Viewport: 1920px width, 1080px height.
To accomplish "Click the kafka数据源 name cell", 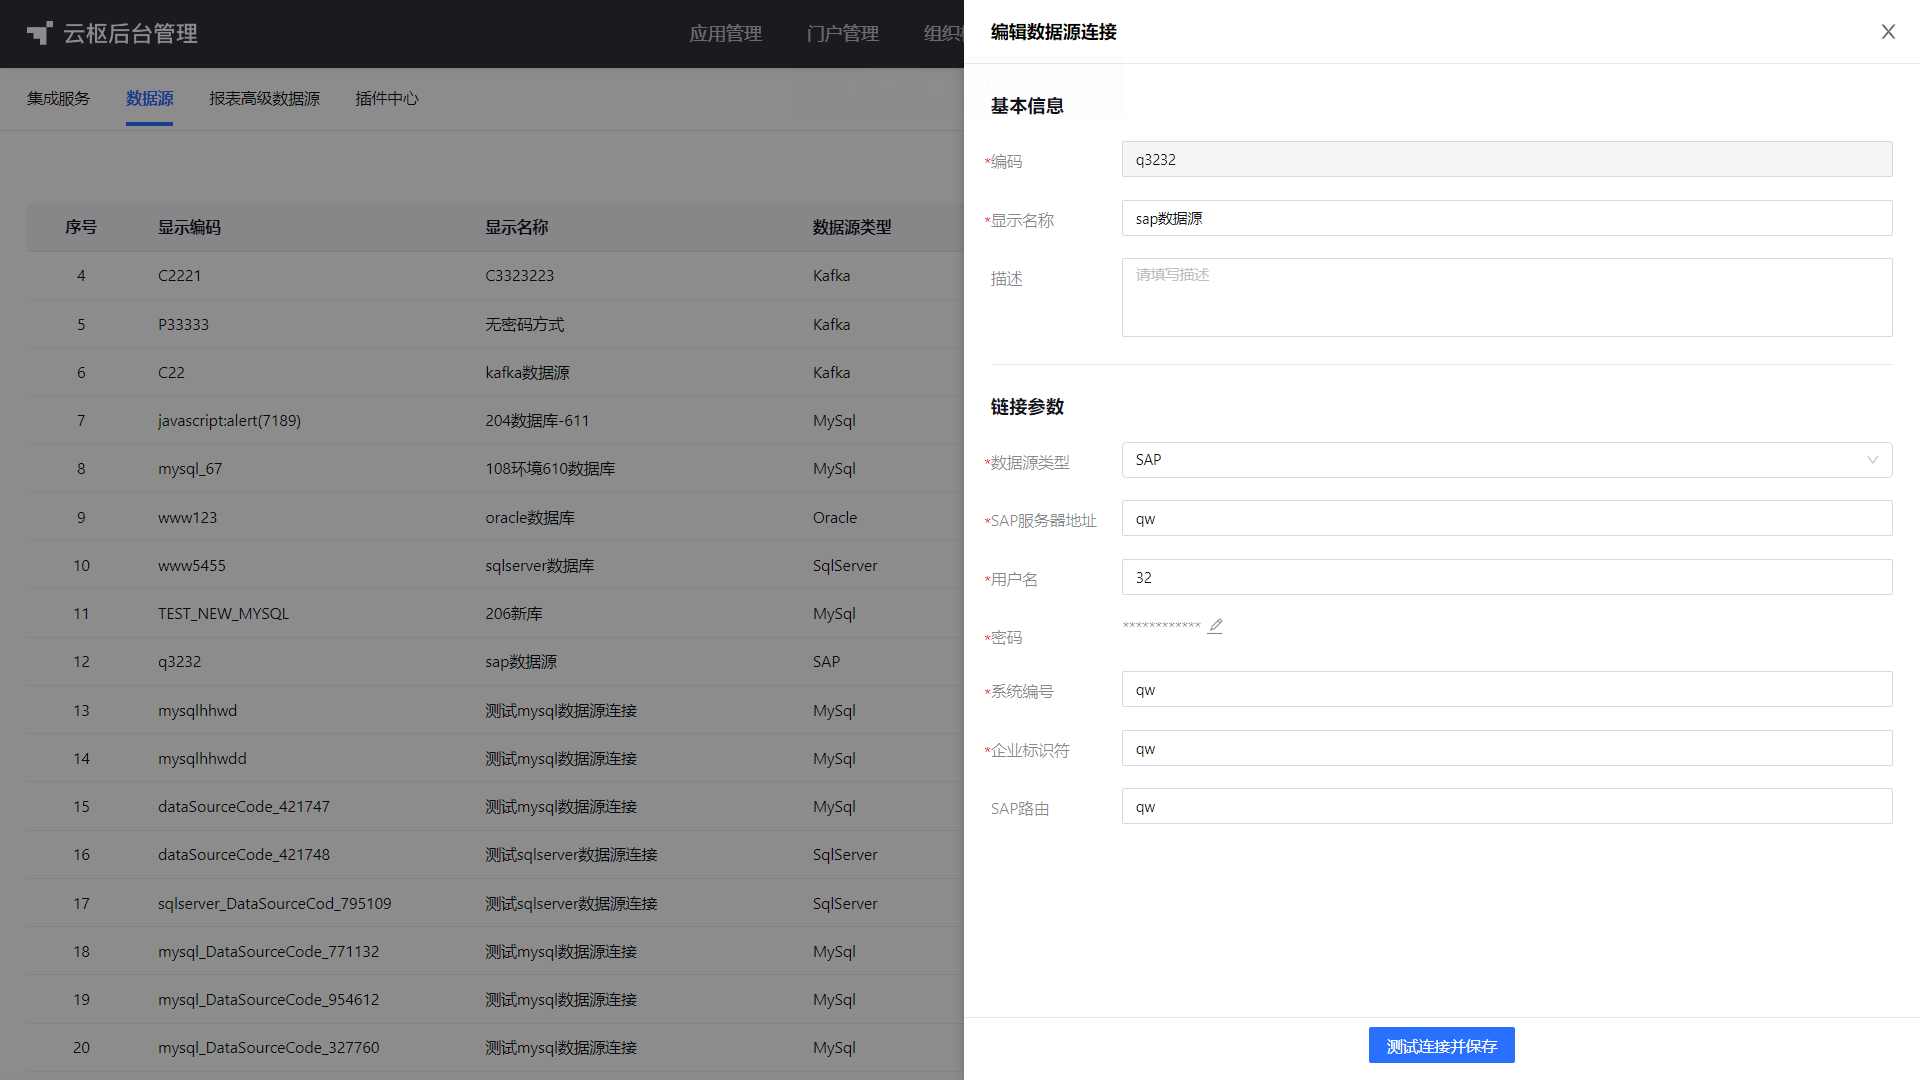I will [527, 372].
